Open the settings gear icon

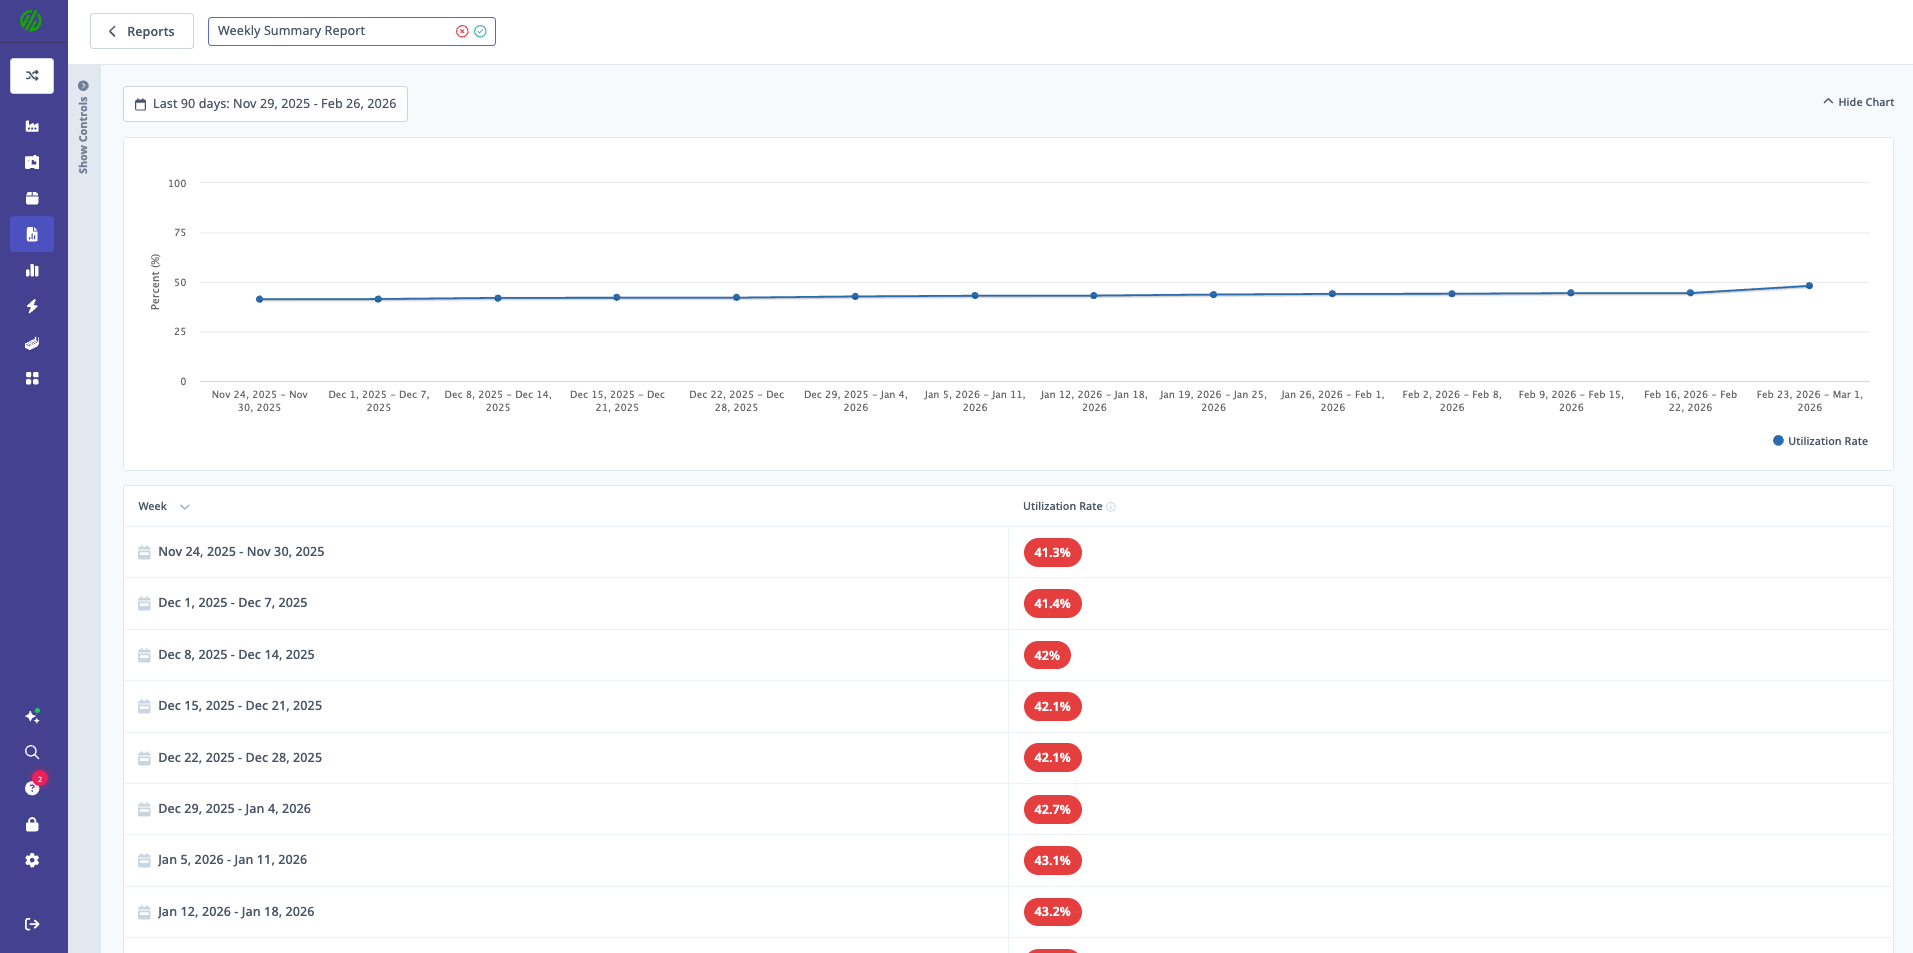[32, 860]
